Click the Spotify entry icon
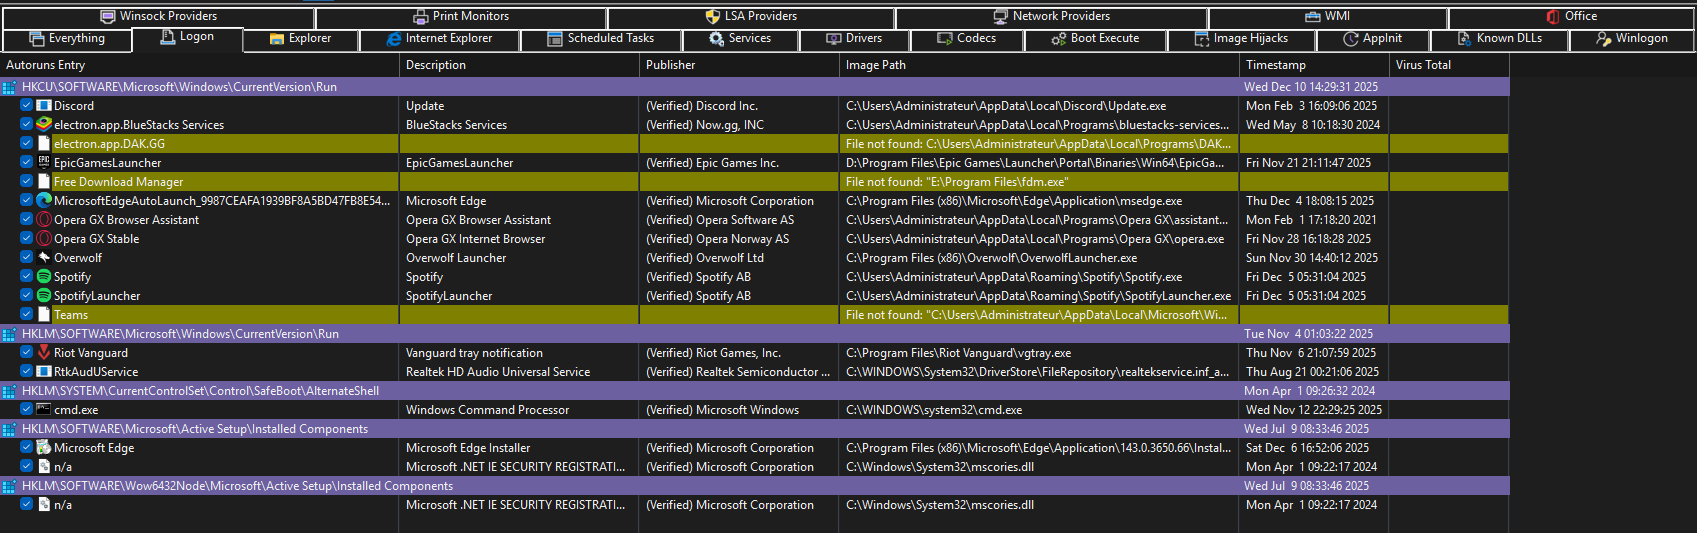 click(x=44, y=276)
